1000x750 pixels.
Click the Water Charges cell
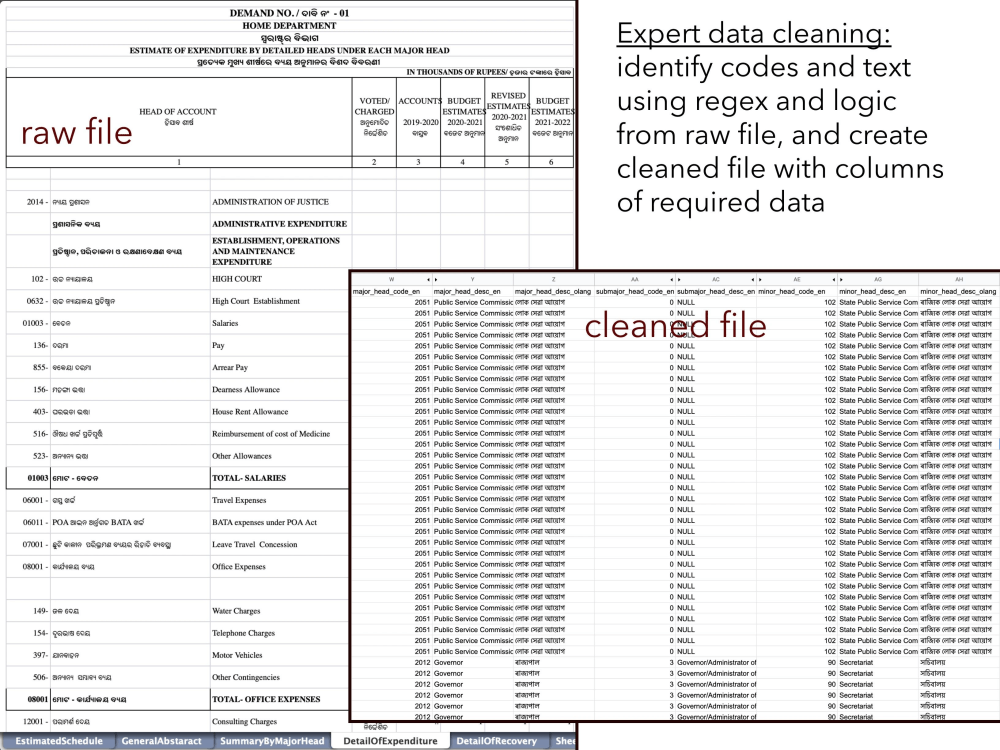281,611
